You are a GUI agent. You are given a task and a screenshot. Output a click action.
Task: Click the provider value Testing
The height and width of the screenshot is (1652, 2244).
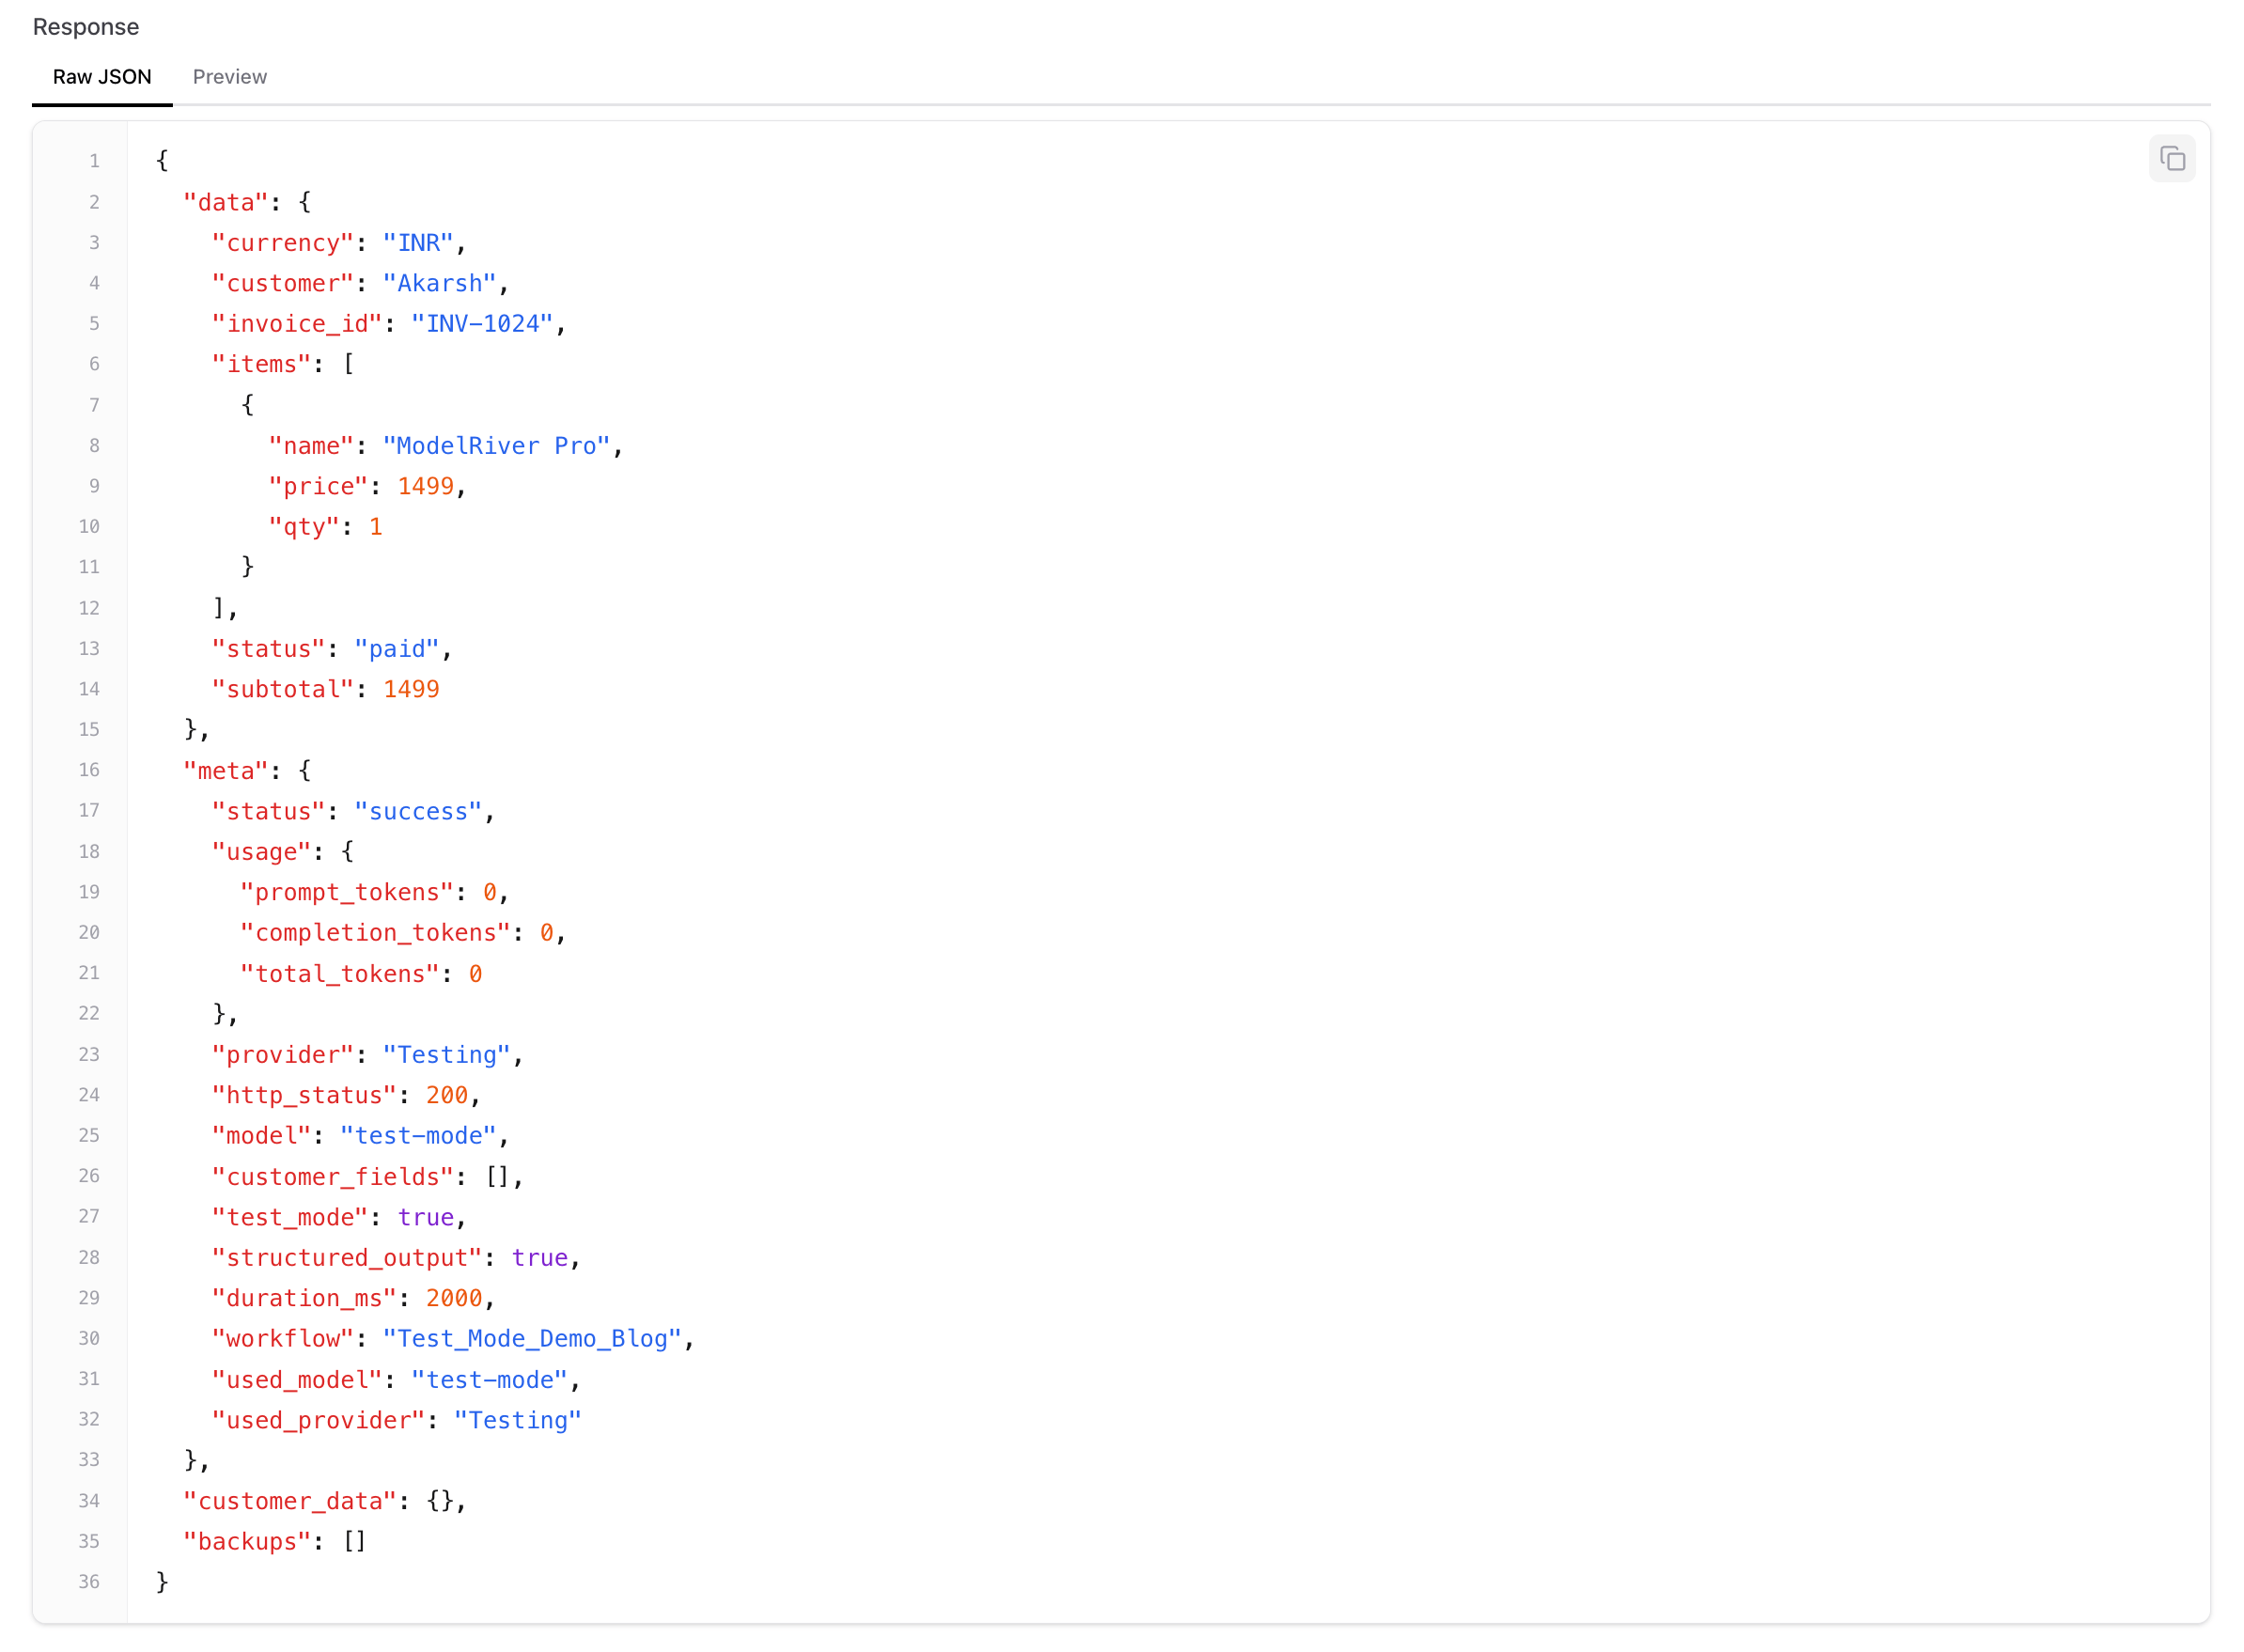447,1054
